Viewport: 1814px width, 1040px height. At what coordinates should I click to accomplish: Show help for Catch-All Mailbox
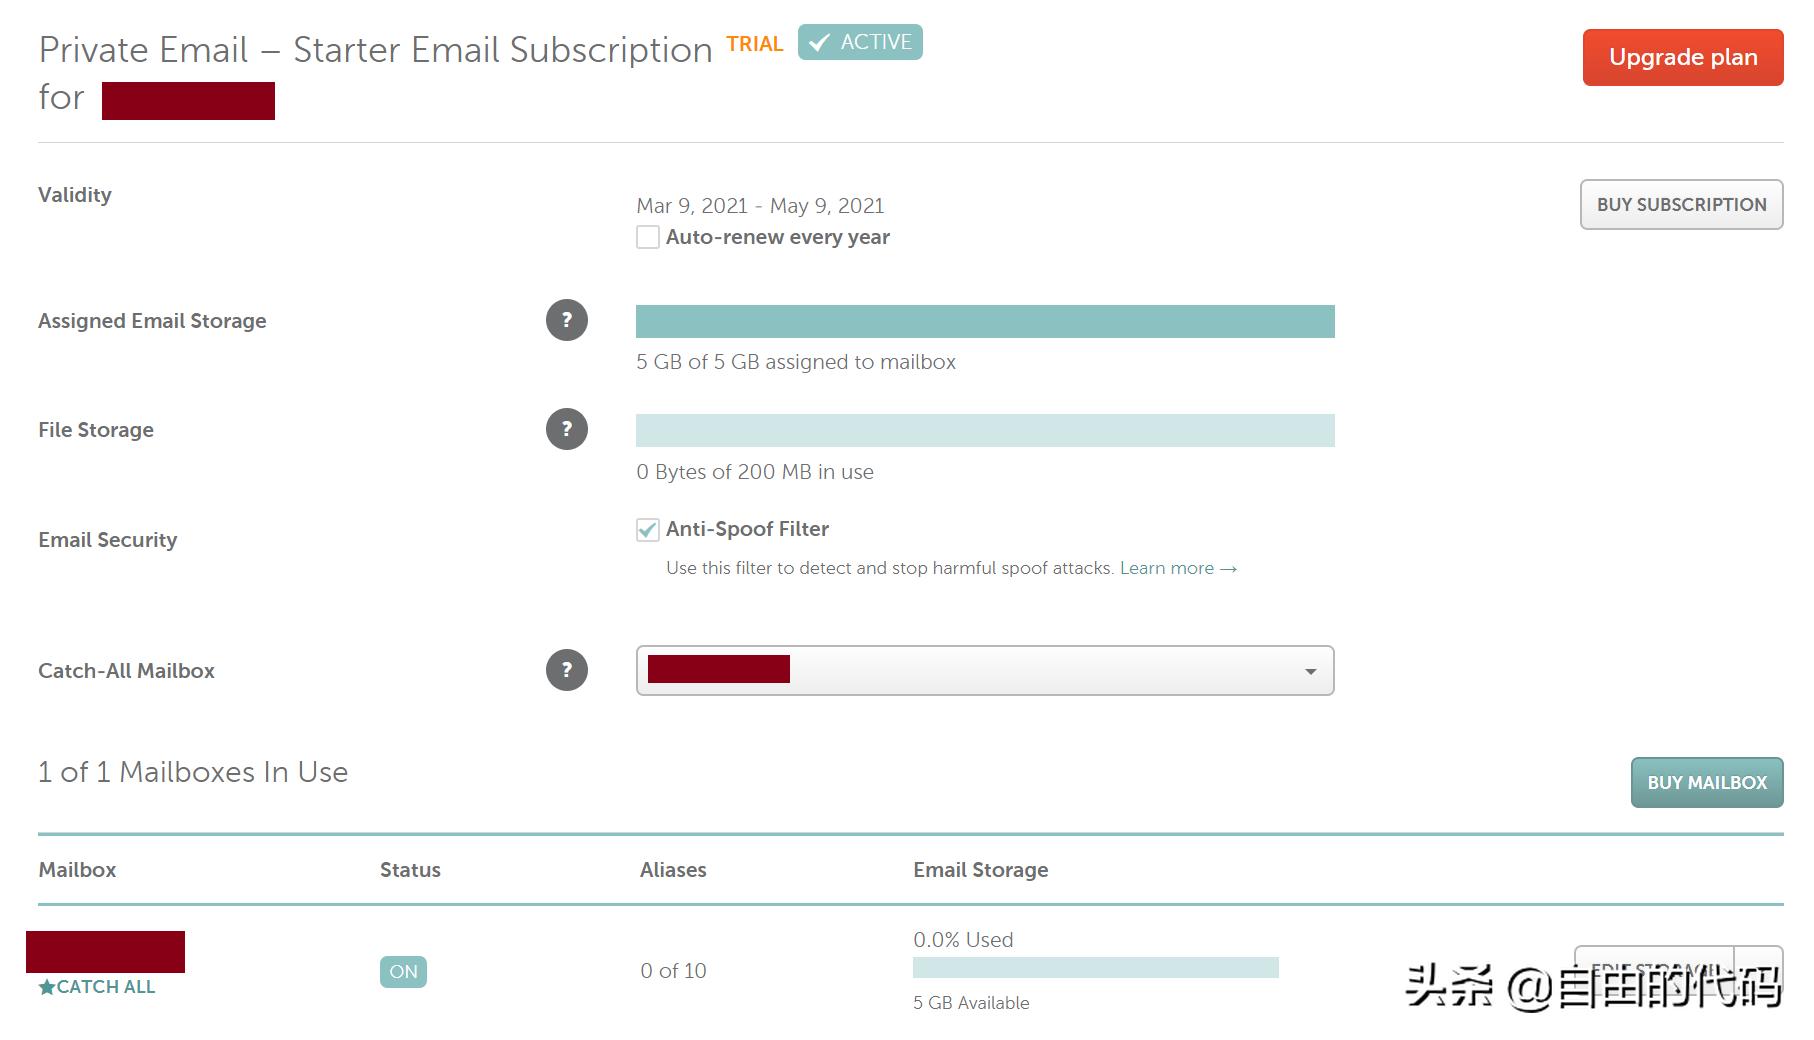point(567,670)
